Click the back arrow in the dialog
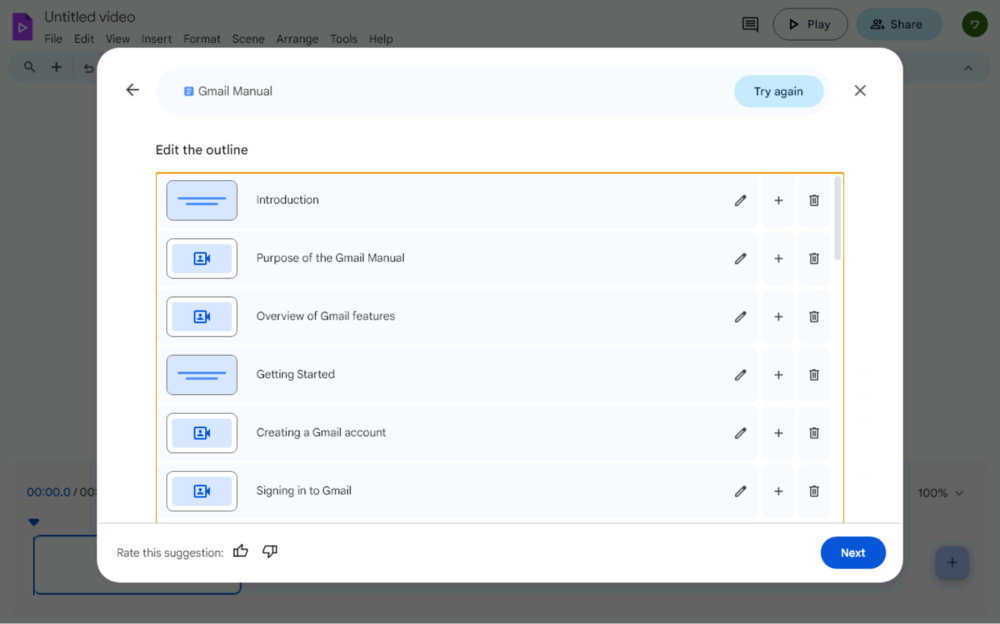 pyautogui.click(x=132, y=90)
